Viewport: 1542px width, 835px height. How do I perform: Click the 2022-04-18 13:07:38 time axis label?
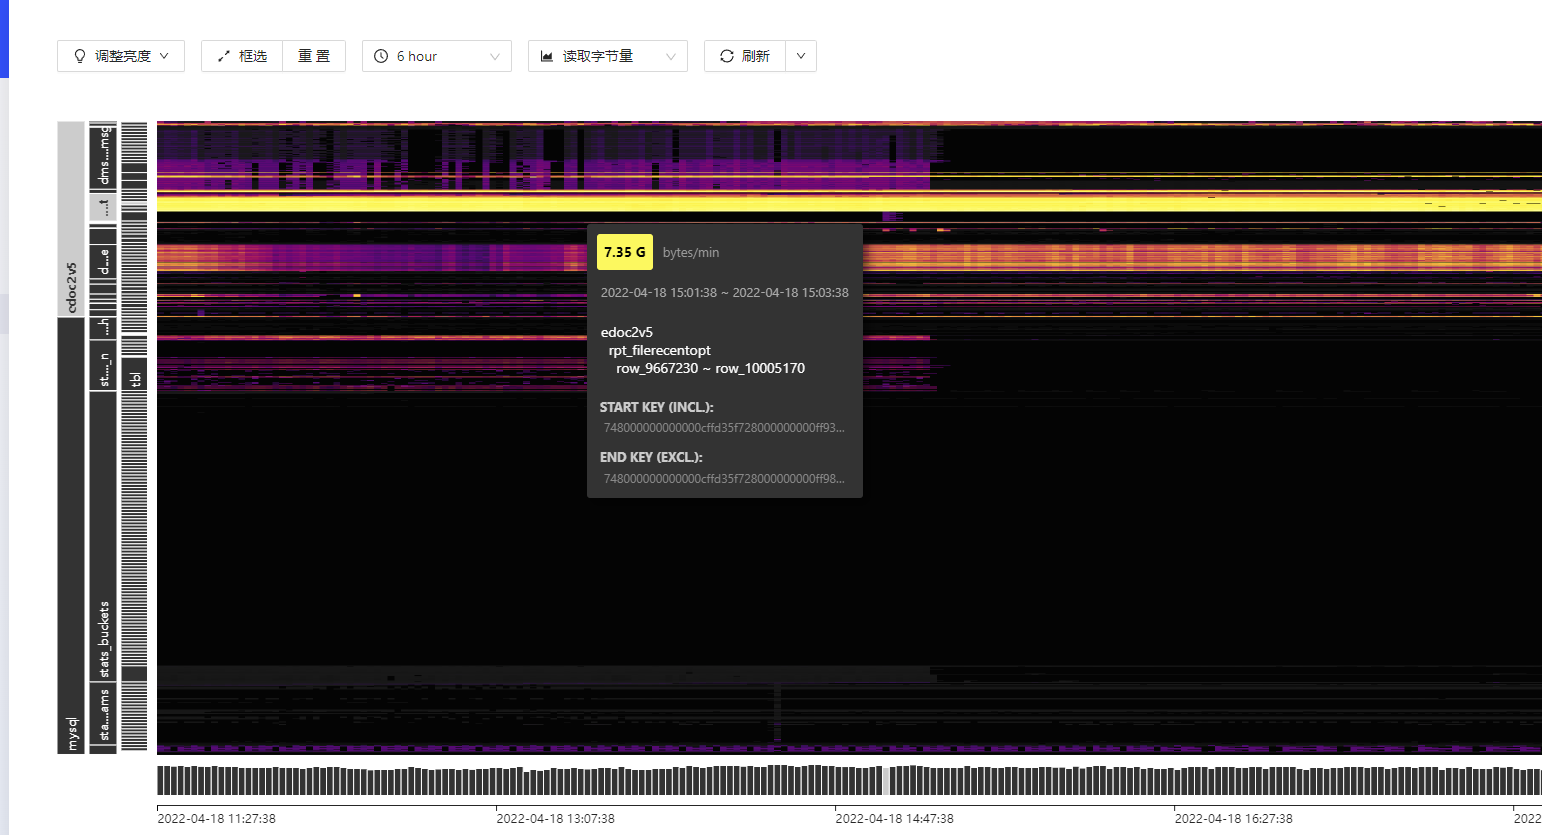(555, 818)
